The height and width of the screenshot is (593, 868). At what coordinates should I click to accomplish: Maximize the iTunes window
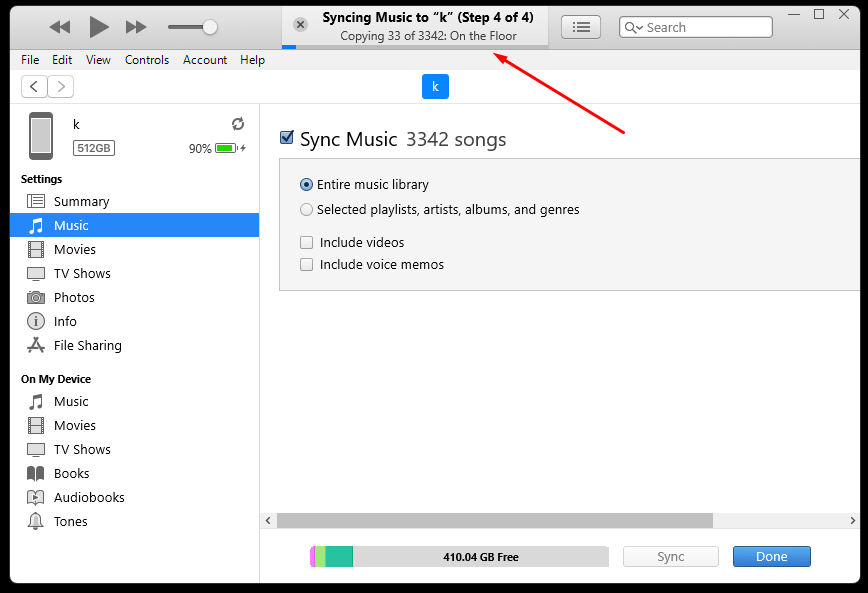819,14
